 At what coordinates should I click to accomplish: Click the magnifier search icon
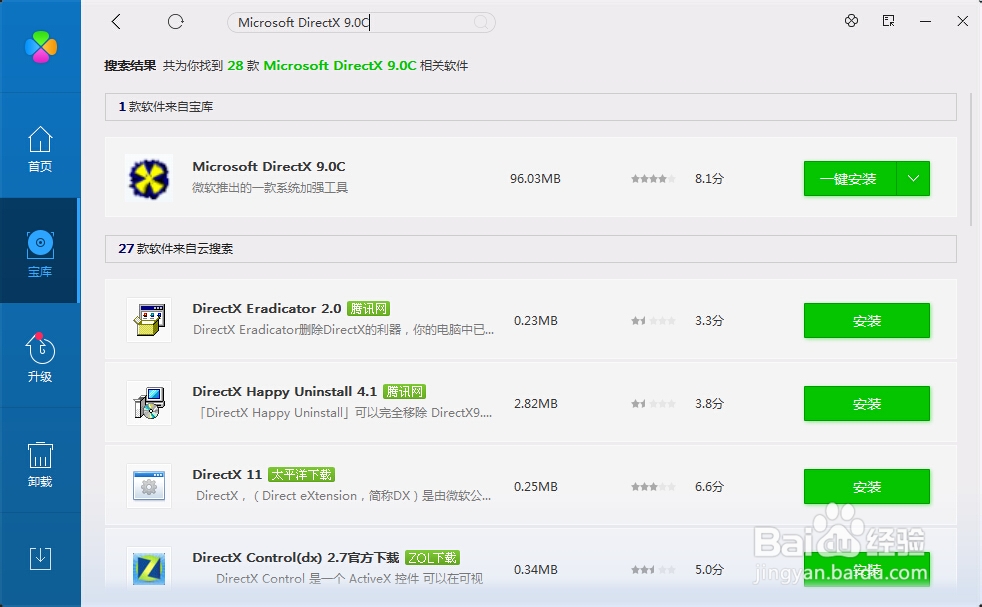tap(481, 23)
